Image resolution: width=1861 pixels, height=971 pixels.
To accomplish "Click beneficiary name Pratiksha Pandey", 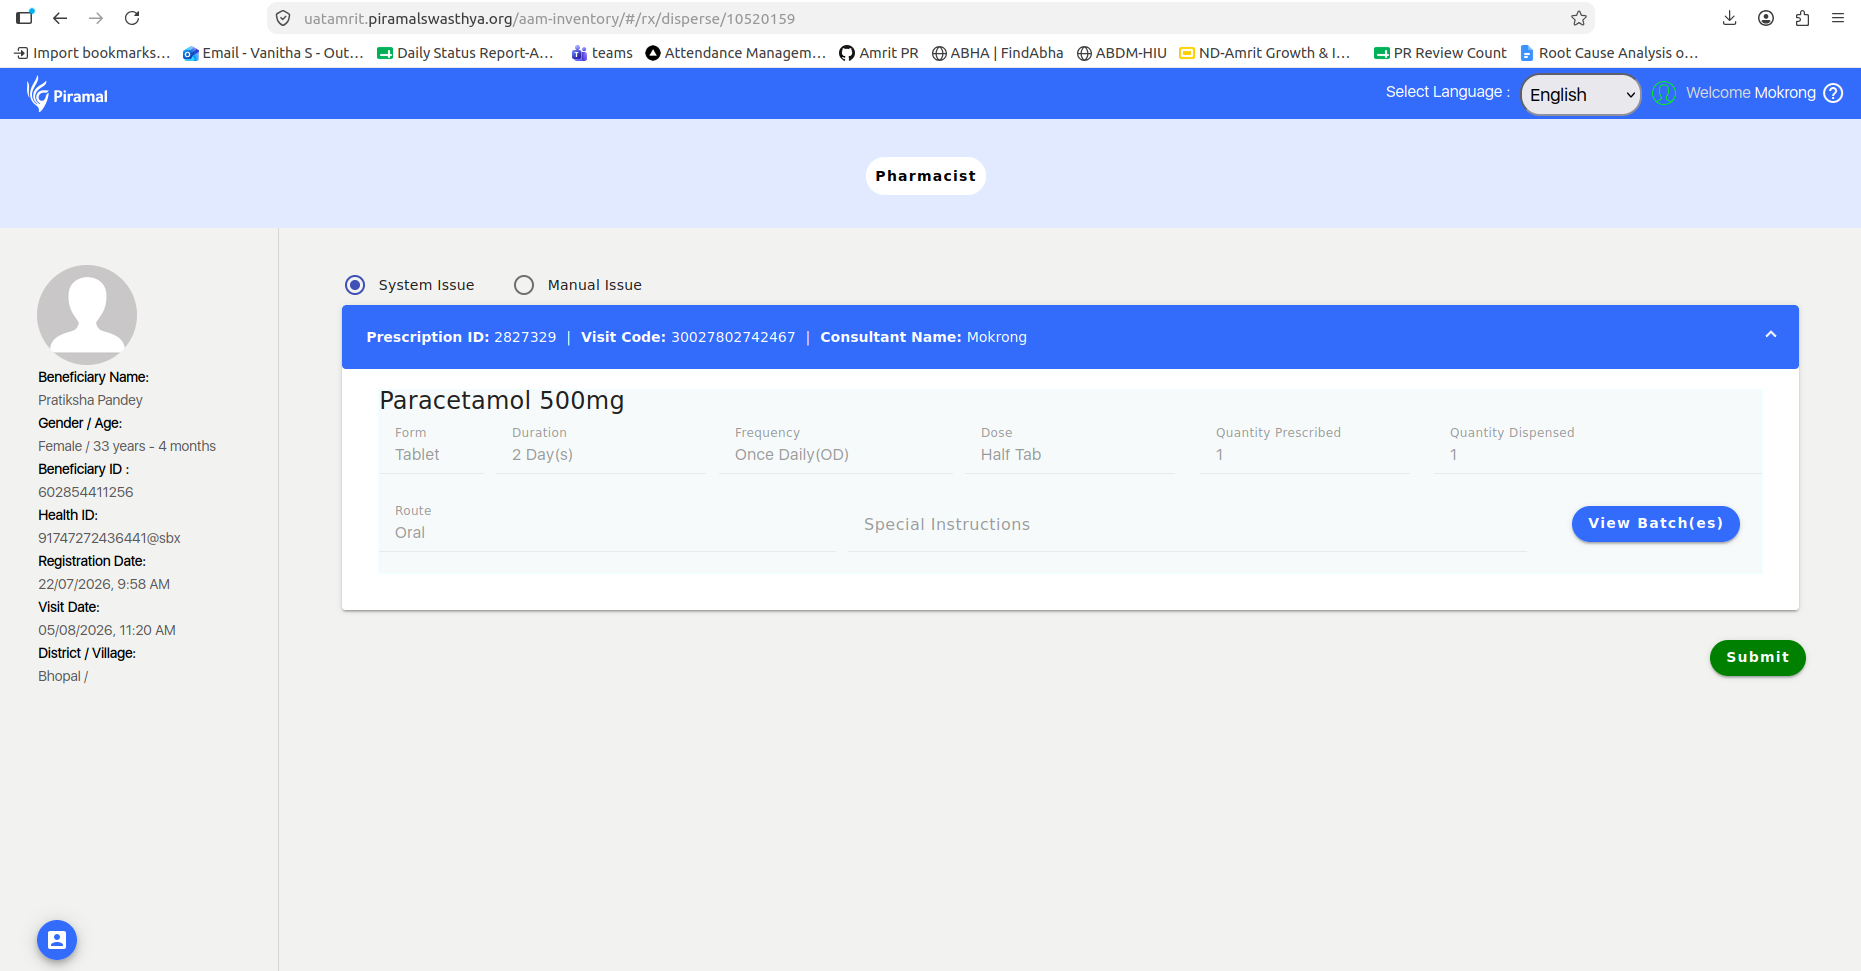I will [90, 400].
